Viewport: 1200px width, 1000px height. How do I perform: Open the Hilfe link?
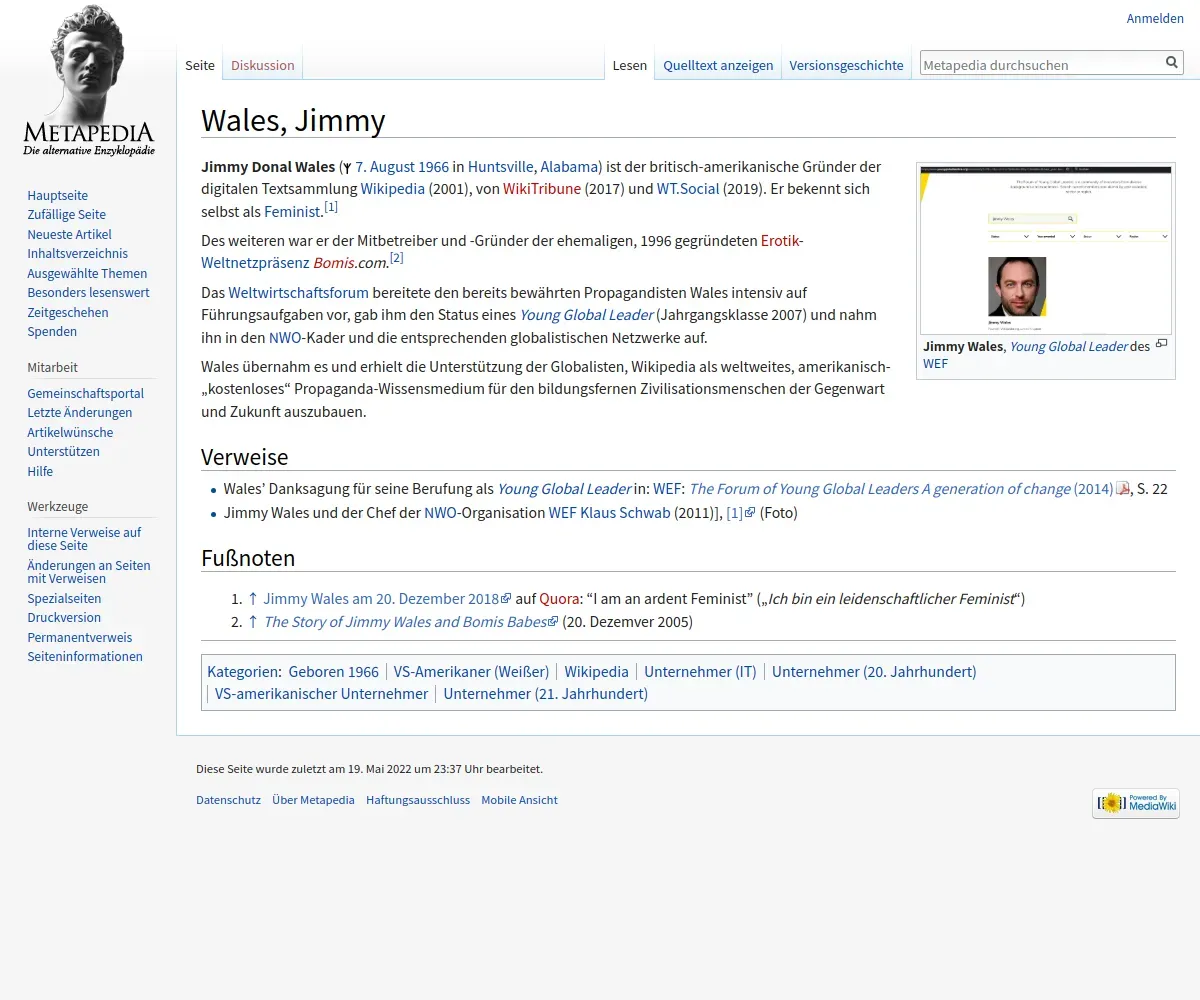(x=40, y=471)
